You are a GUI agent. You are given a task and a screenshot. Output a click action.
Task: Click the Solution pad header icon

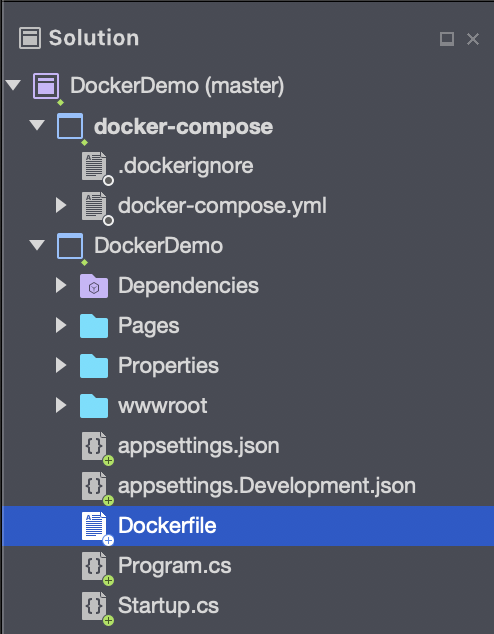click(30, 38)
